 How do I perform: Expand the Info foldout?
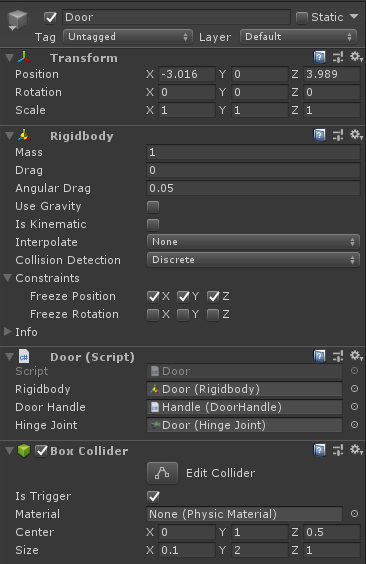8,332
